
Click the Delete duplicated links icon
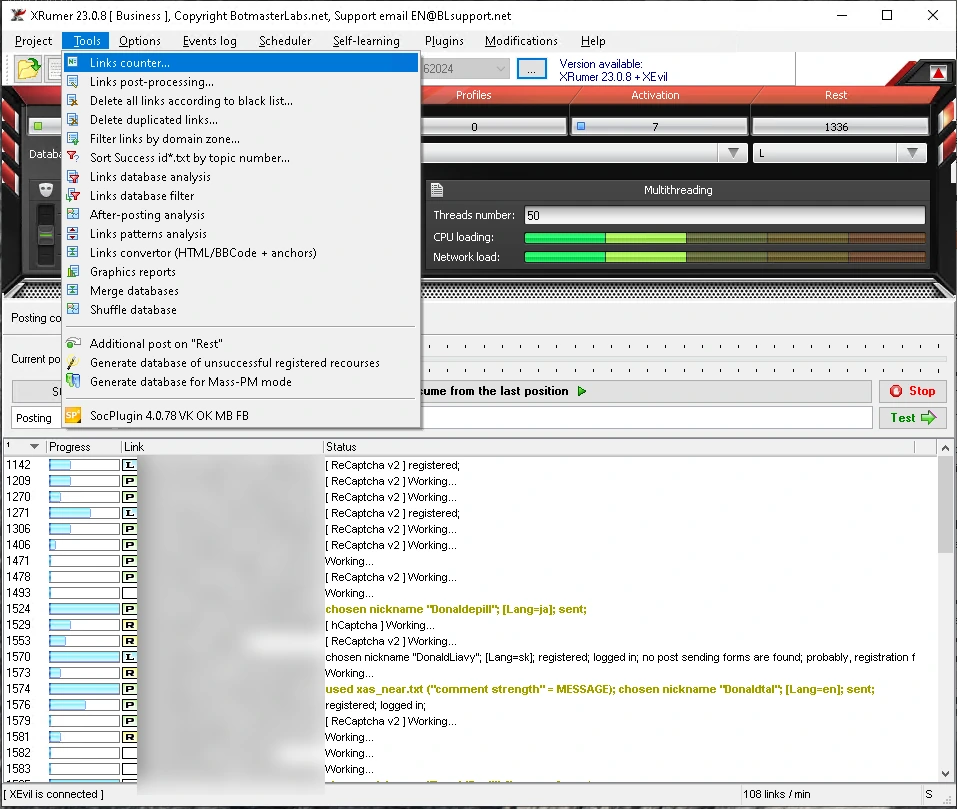pyautogui.click(x=73, y=119)
